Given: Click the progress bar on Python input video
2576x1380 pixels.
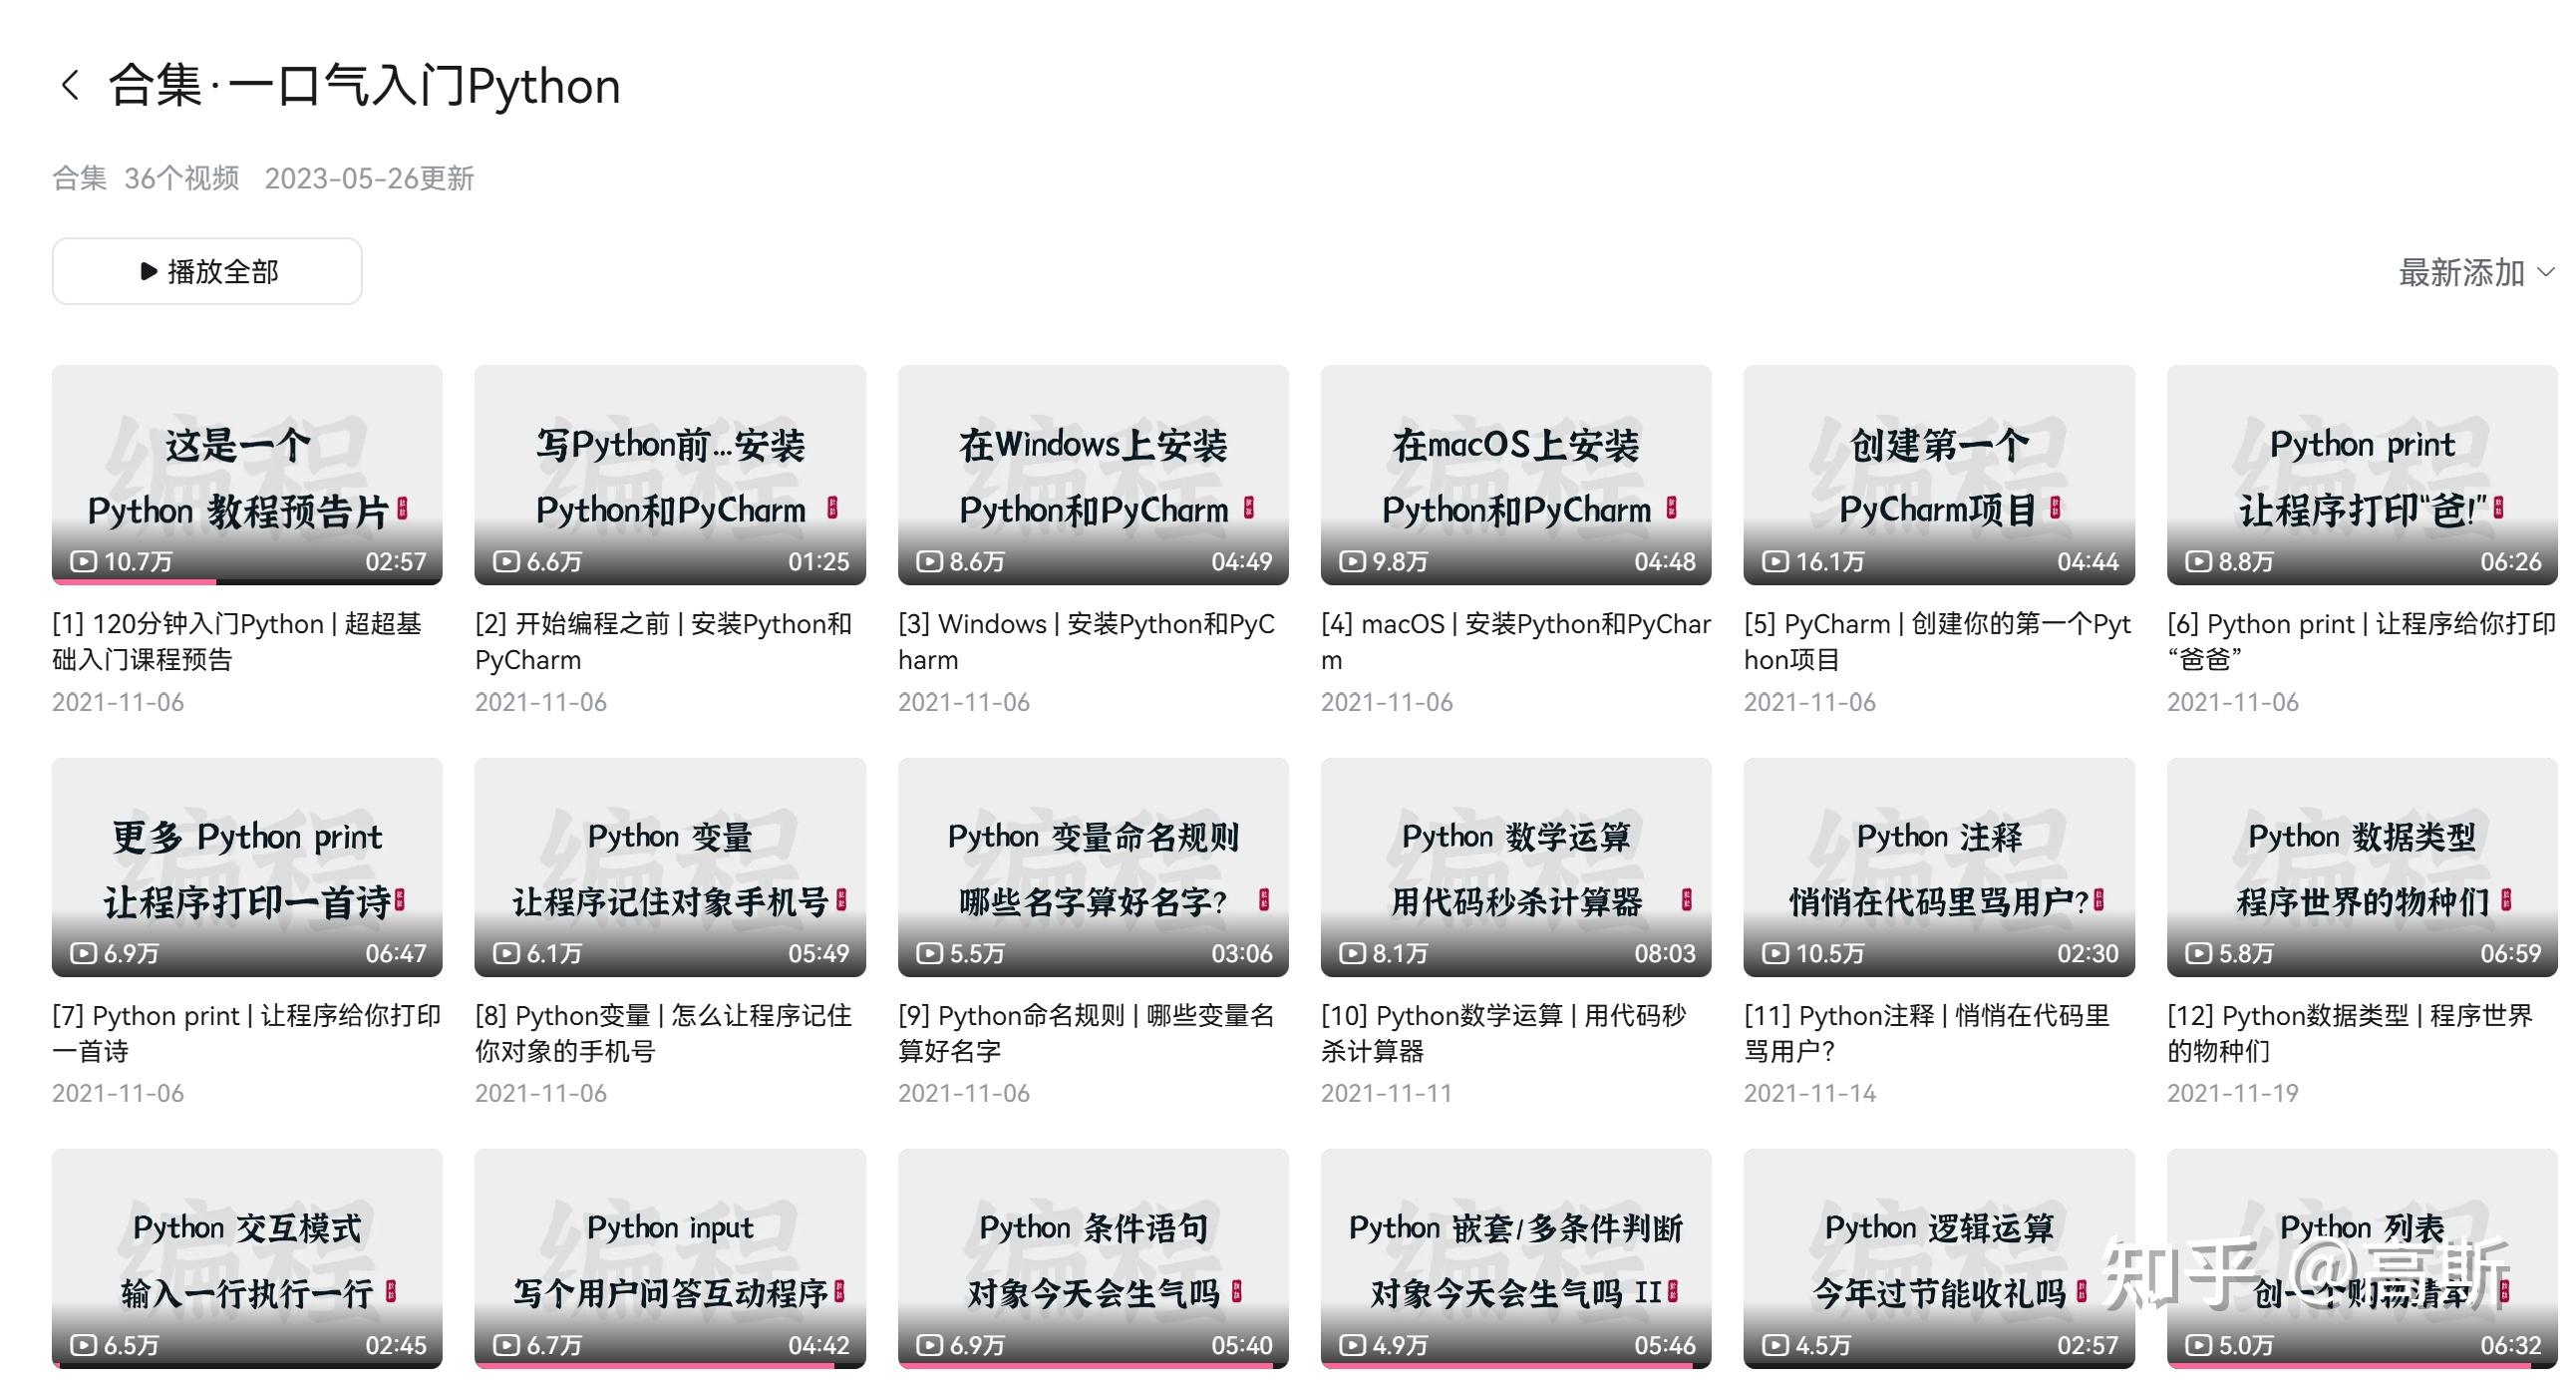Looking at the screenshot, I should (x=670, y=1365).
